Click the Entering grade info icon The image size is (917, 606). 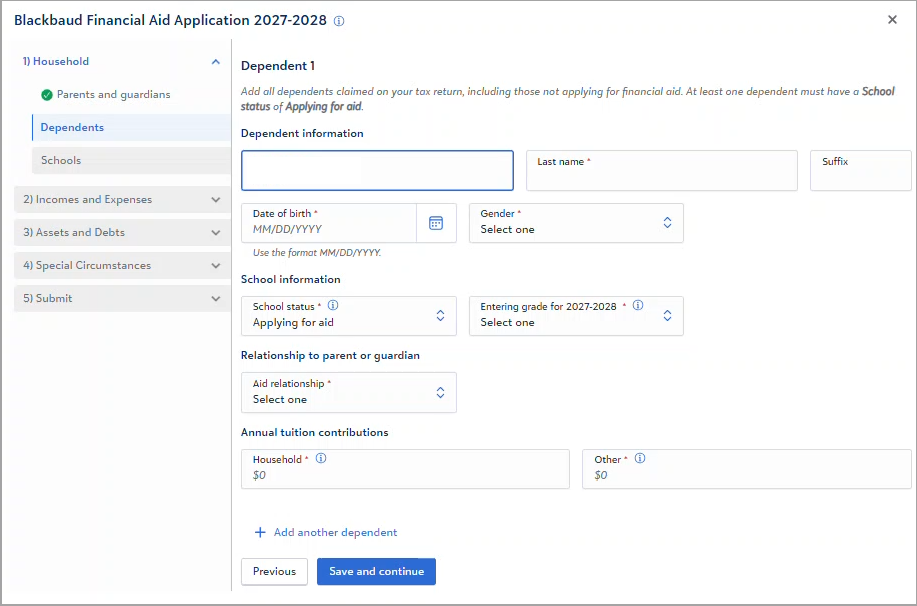point(638,305)
